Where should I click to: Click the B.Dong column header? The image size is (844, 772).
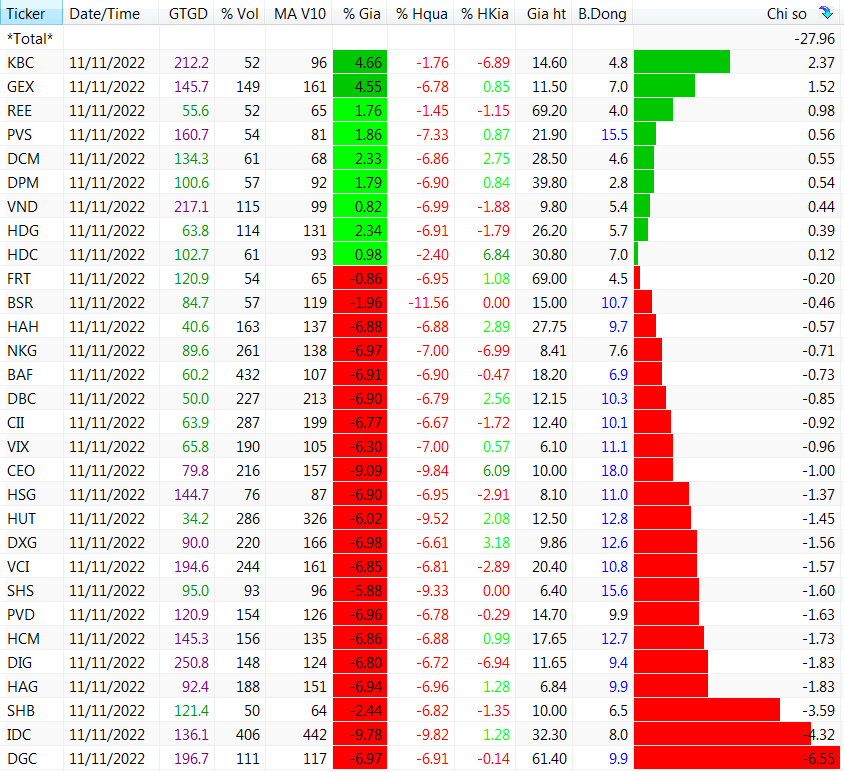(x=602, y=13)
